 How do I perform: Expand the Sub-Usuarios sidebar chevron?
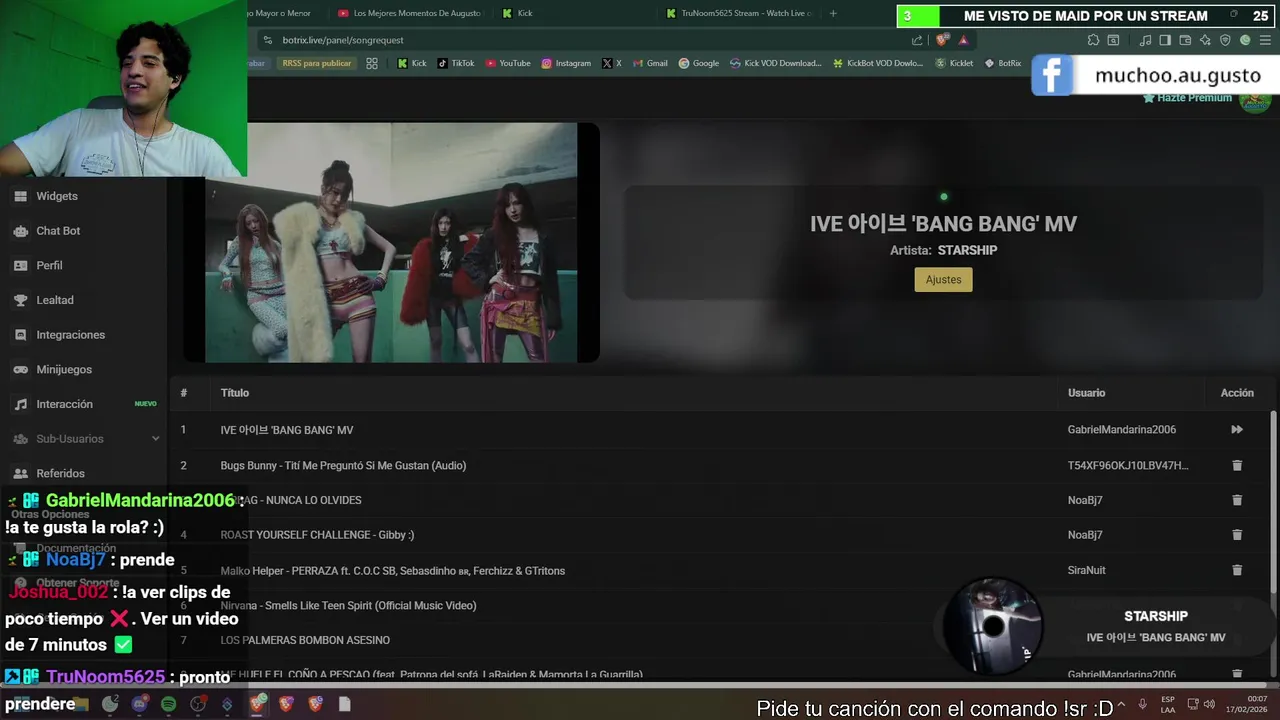click(155, 439)
